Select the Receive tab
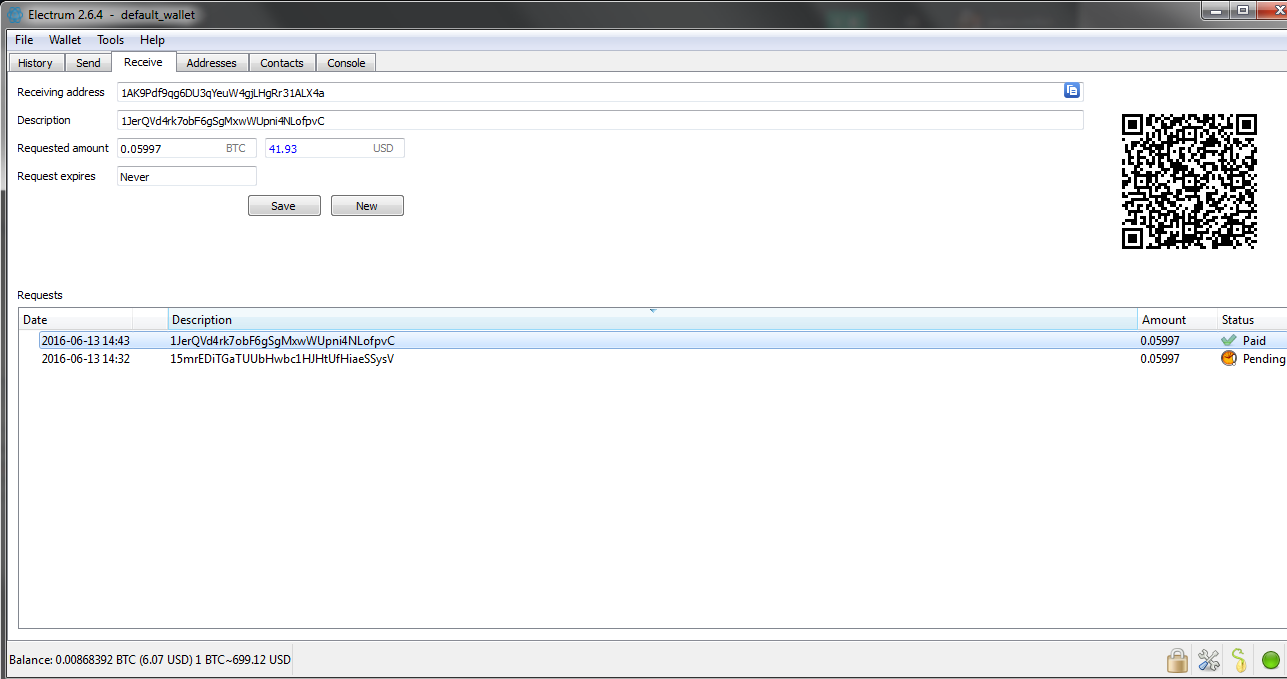 [143, 62]
